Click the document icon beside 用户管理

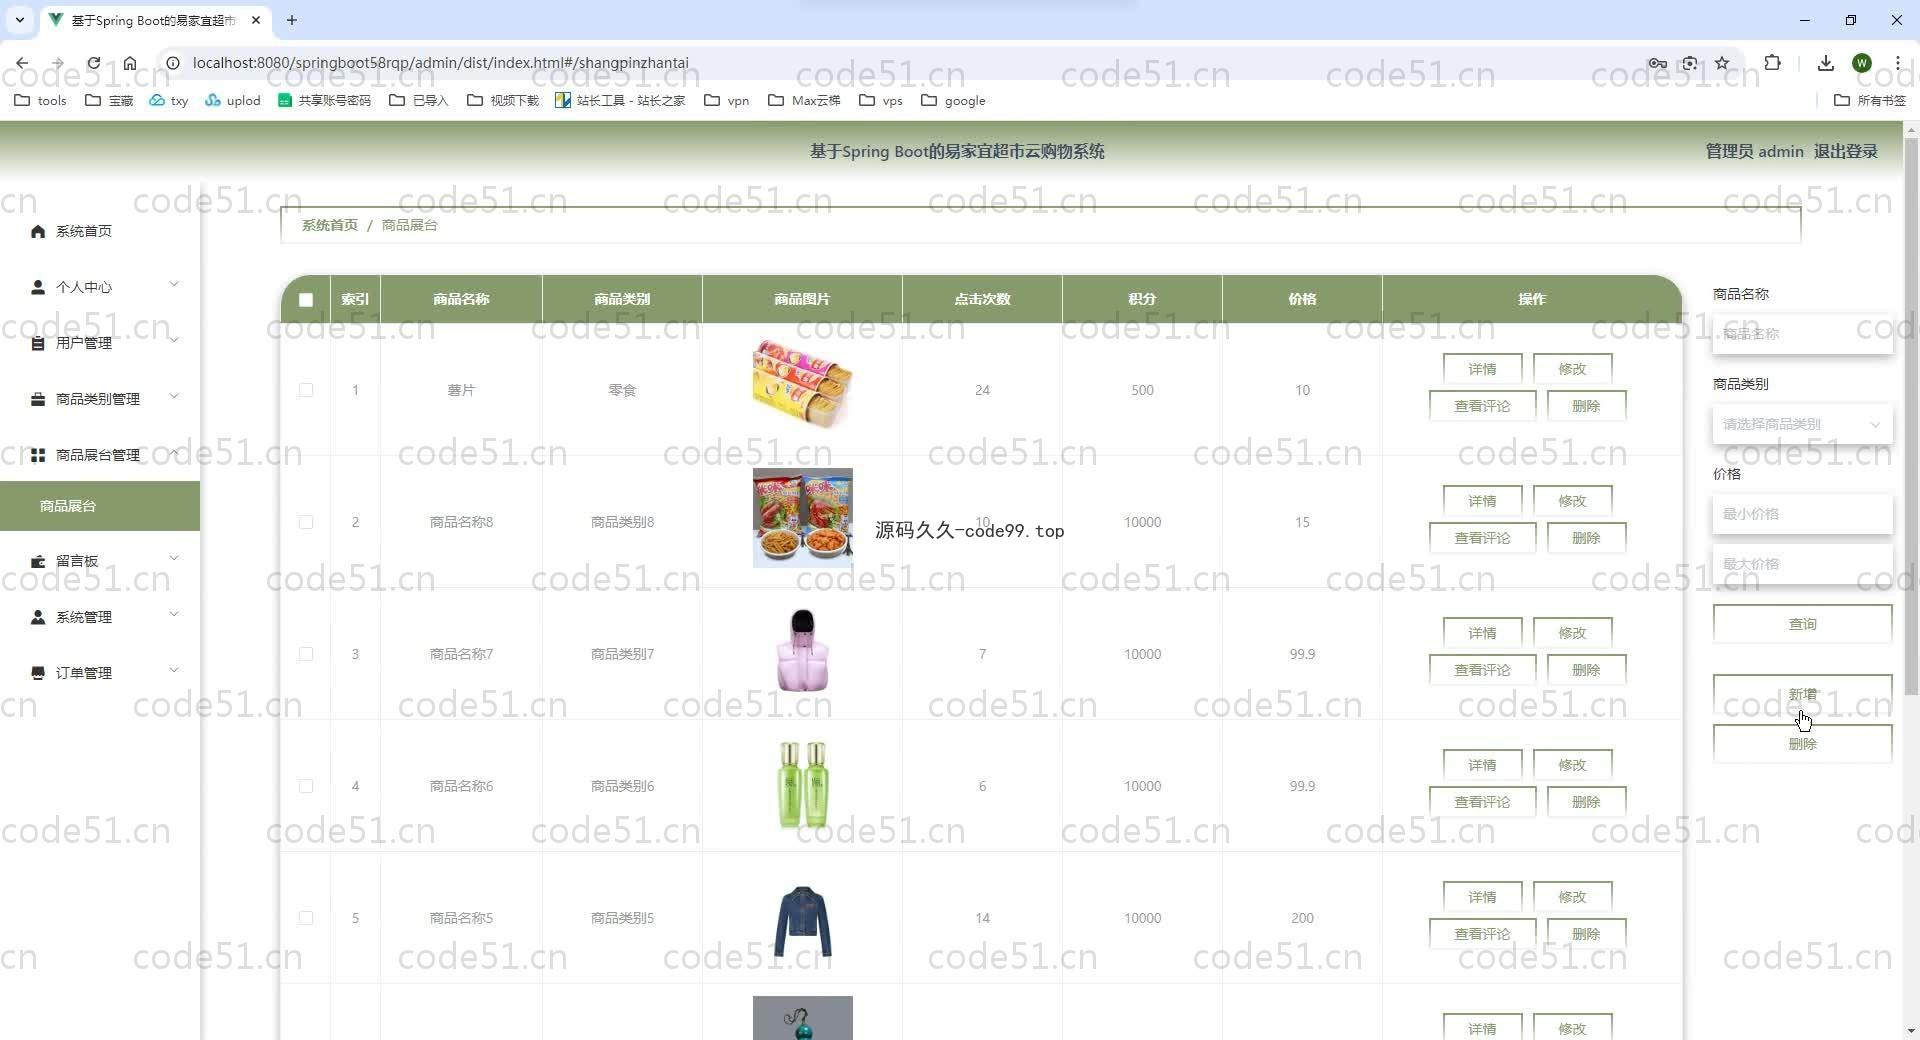click(38, 343)
